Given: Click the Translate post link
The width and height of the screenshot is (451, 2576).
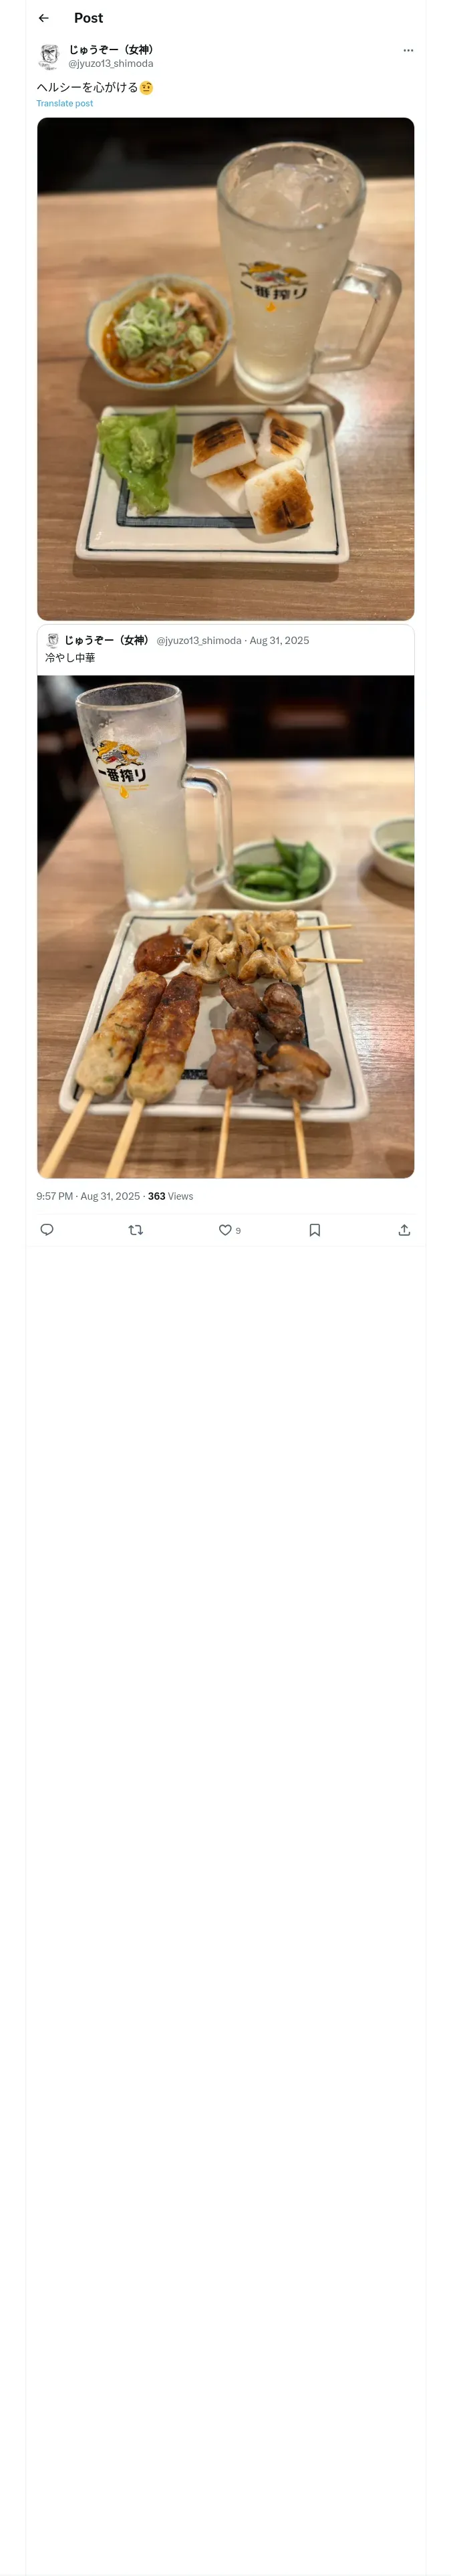Looking at the screenshot, I should [65, 103].
